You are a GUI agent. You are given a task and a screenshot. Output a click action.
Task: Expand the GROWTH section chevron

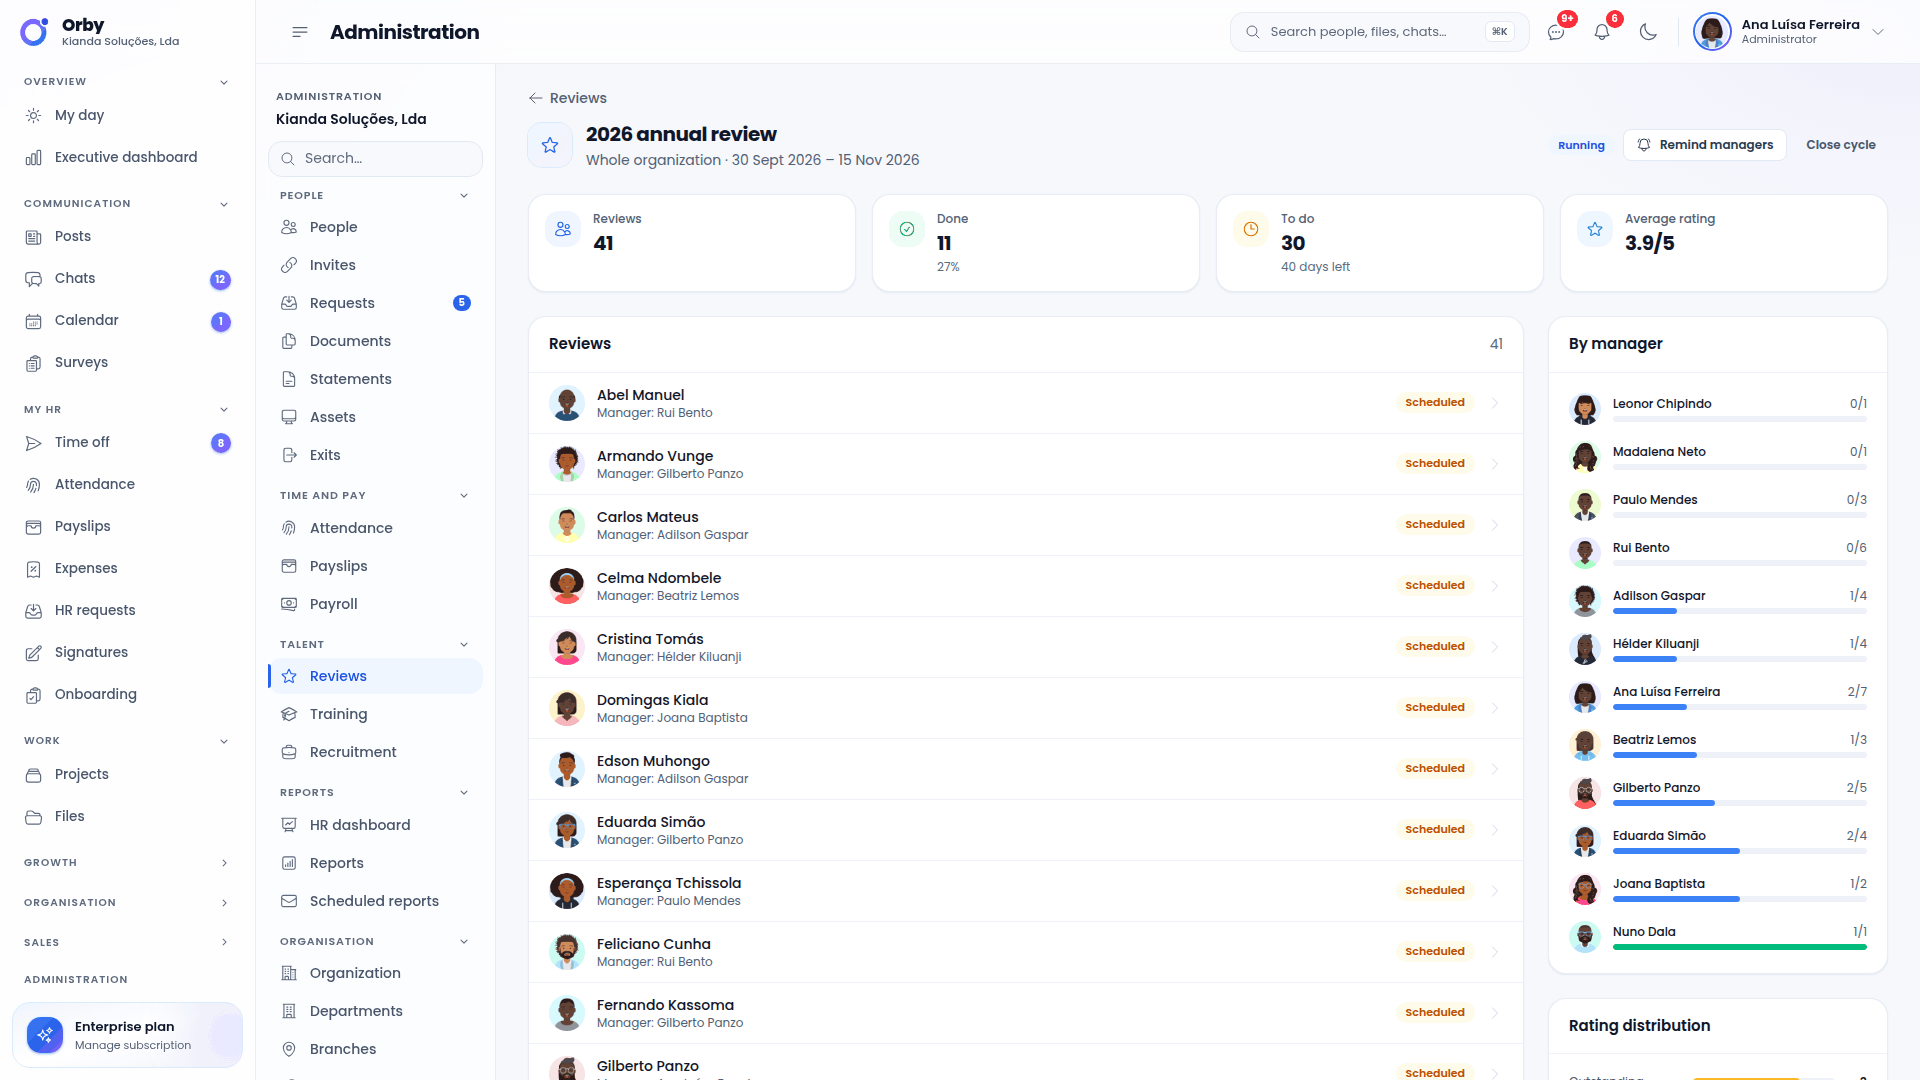(x=224, y=863)
